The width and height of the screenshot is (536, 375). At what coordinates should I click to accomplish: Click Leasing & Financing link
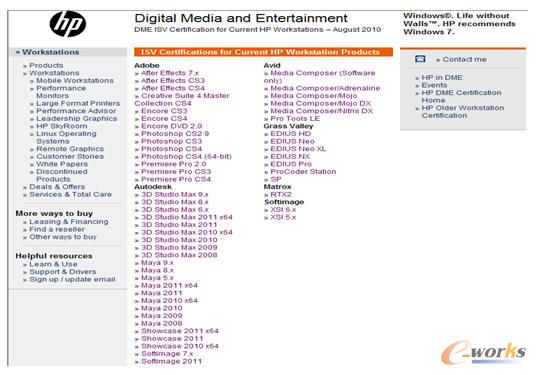click(69, 222)
